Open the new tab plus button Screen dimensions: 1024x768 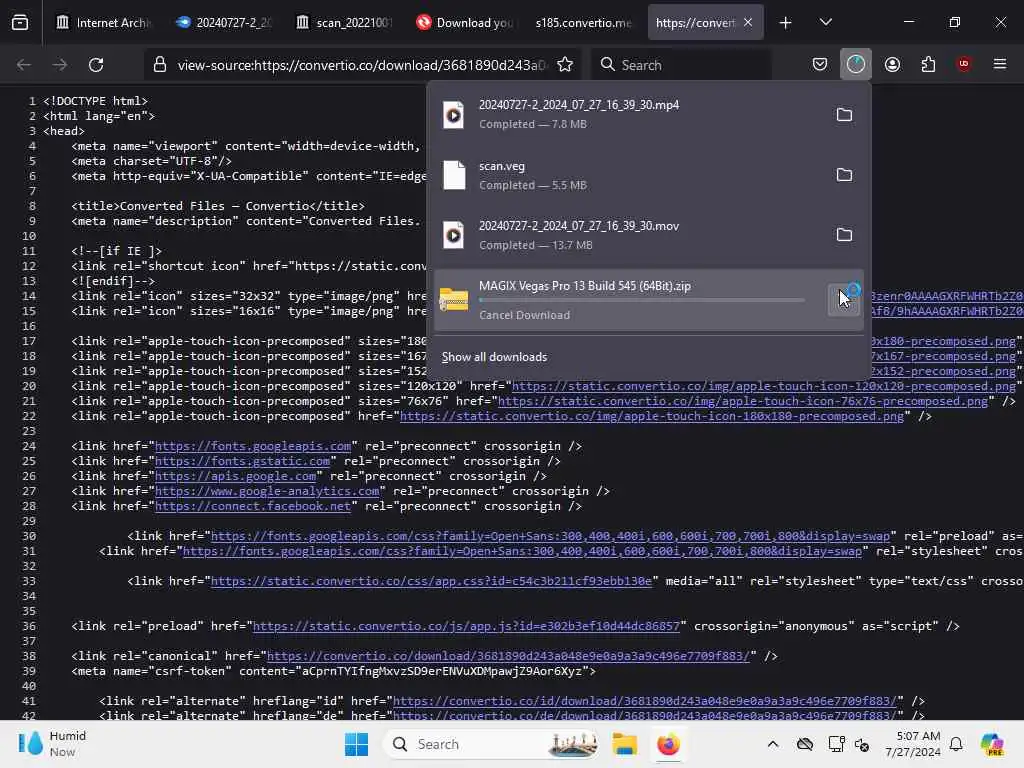click(785, 23)
